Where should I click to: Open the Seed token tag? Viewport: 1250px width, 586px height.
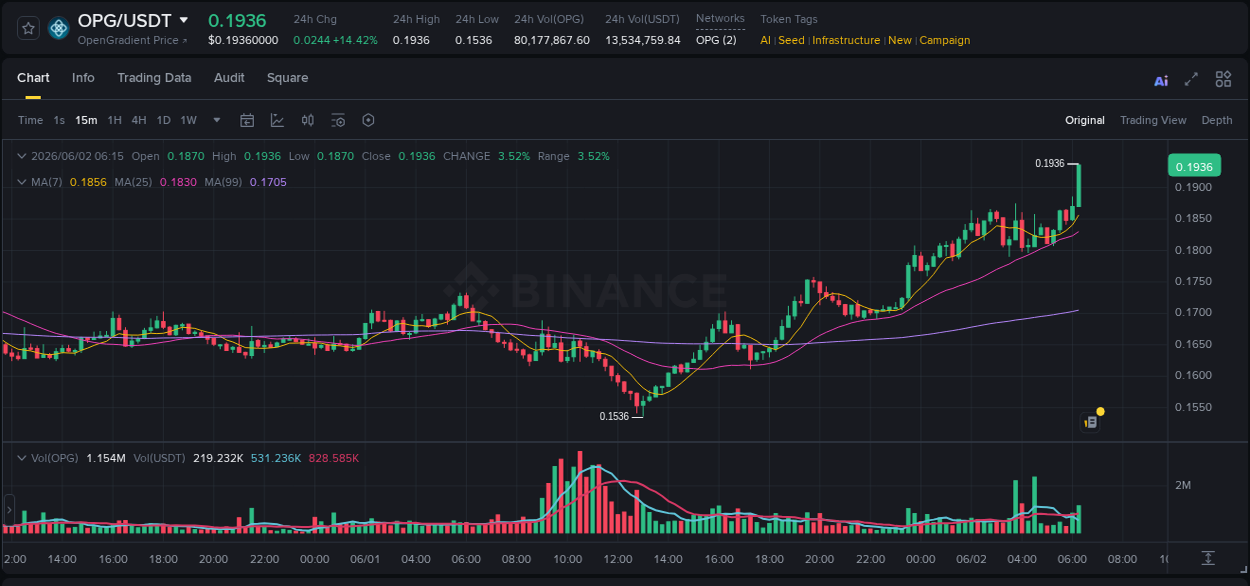(791, 40)
